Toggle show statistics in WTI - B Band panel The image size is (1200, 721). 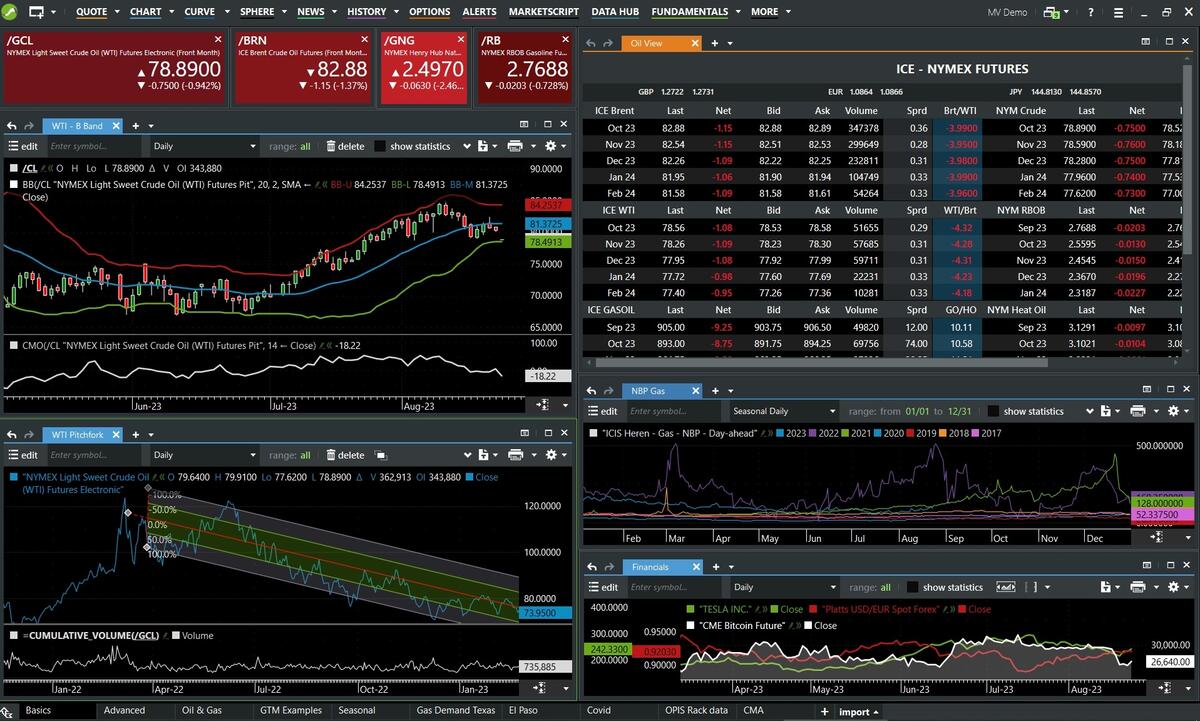point(380,146)
